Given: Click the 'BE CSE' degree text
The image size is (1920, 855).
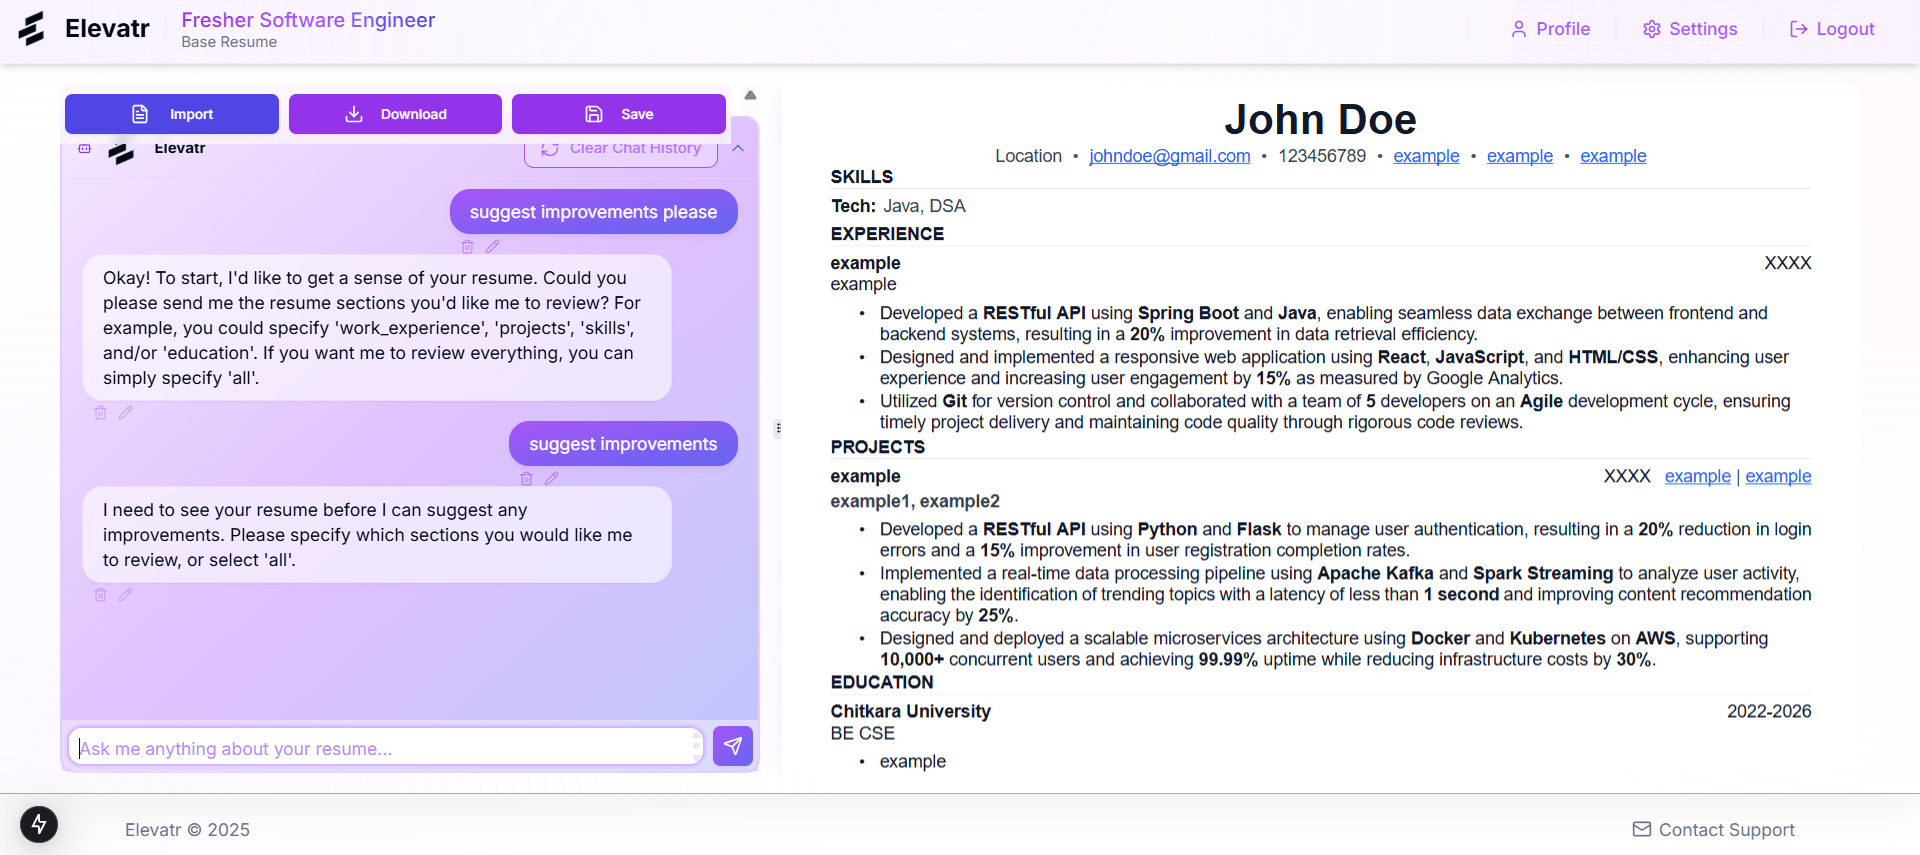Looking at the screenshot, I should click(863, 733).
